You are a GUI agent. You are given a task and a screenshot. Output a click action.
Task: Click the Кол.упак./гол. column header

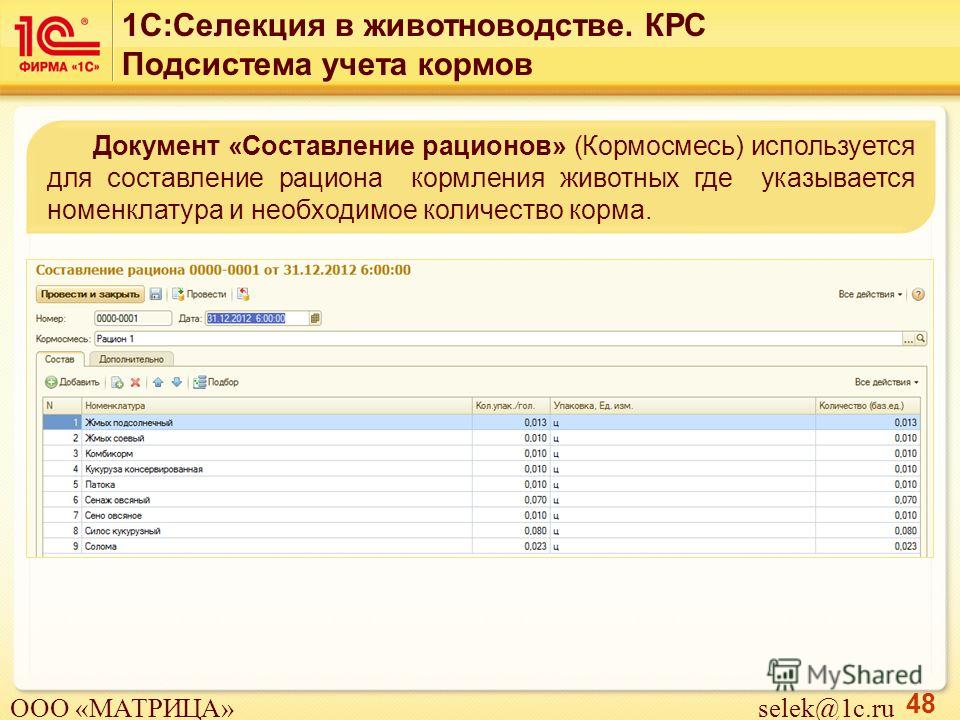point(511,406)
